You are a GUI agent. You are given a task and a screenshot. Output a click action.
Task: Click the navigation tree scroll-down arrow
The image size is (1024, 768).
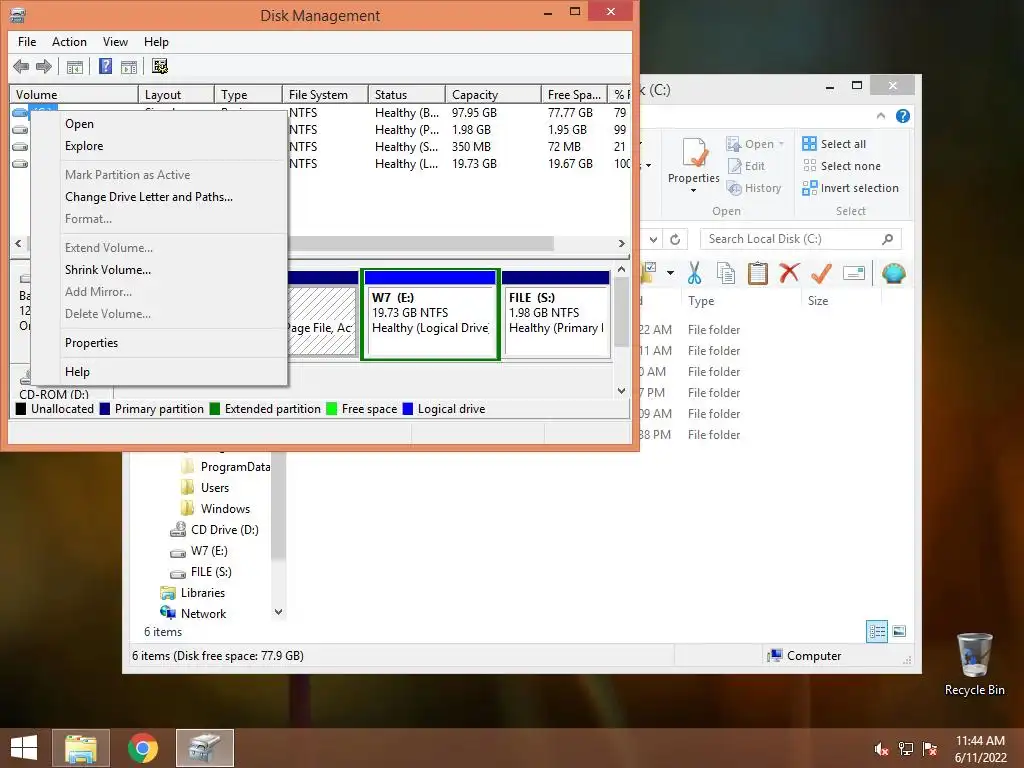pos(279,612)
